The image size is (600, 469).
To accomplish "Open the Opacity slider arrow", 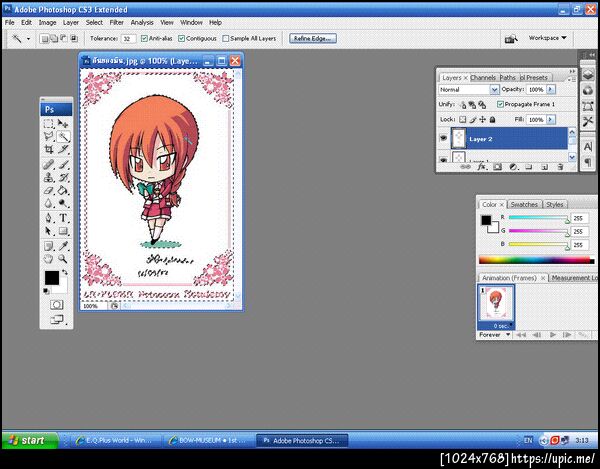I will click(551, 89).
